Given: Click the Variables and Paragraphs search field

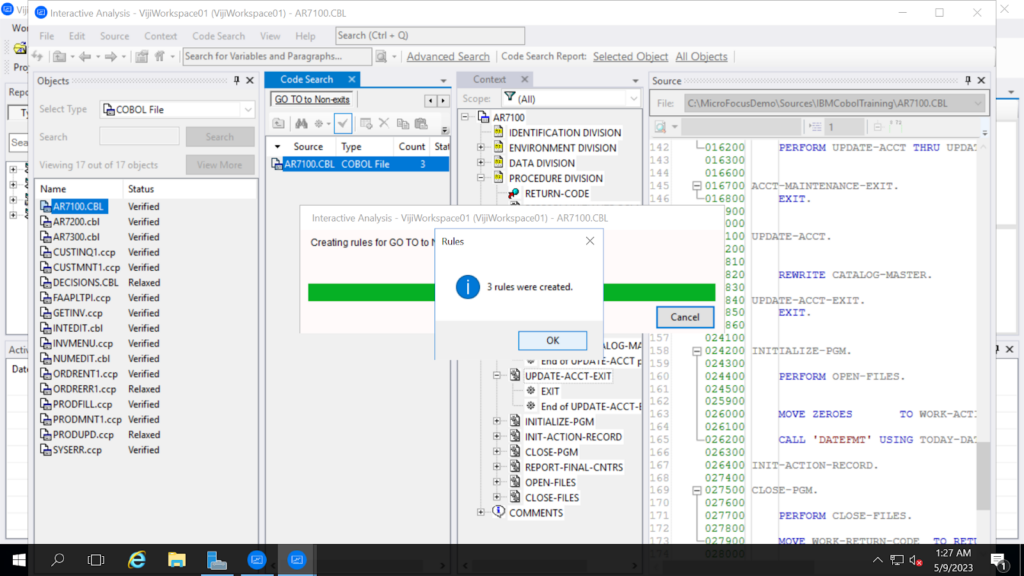Looking at the screenshot, I should pos(277,56).
